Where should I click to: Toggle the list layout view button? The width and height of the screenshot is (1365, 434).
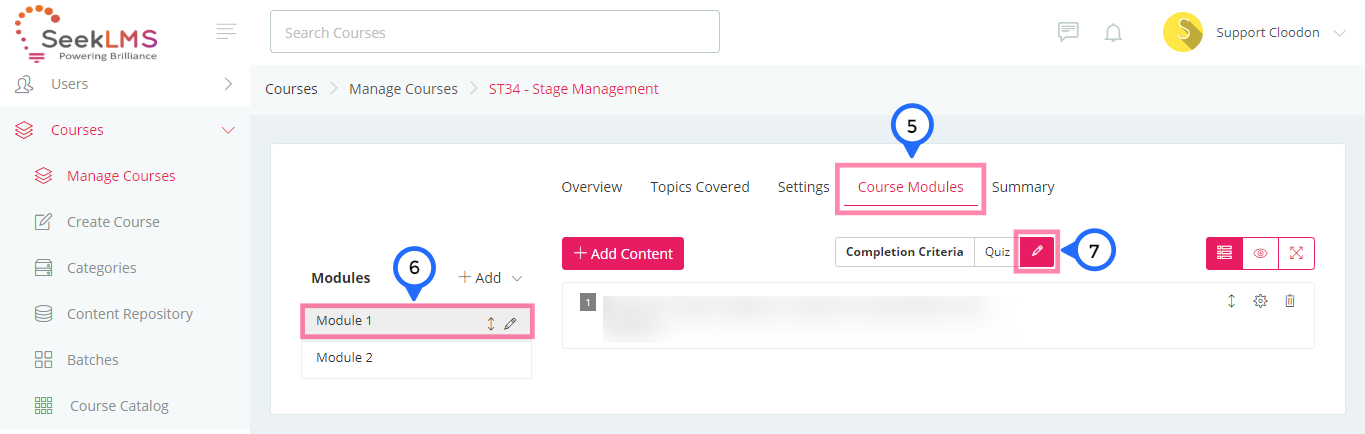click(1224, 253)
